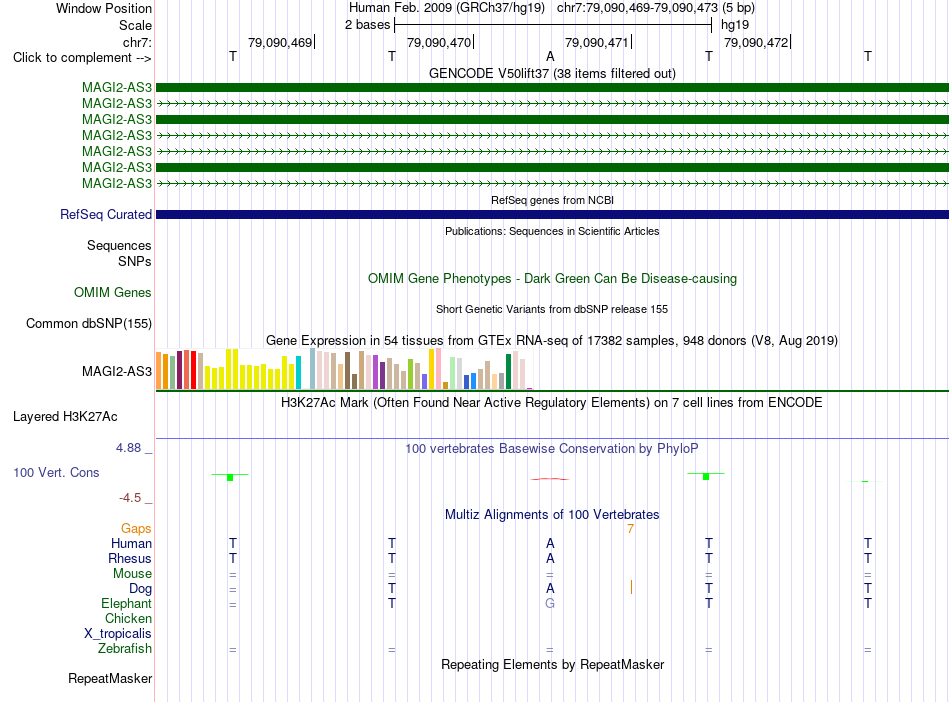Viewport: 950px width, 702px height.
Task: Open the H3K27Ac Mark track title
Action: [x=552, y=403]
